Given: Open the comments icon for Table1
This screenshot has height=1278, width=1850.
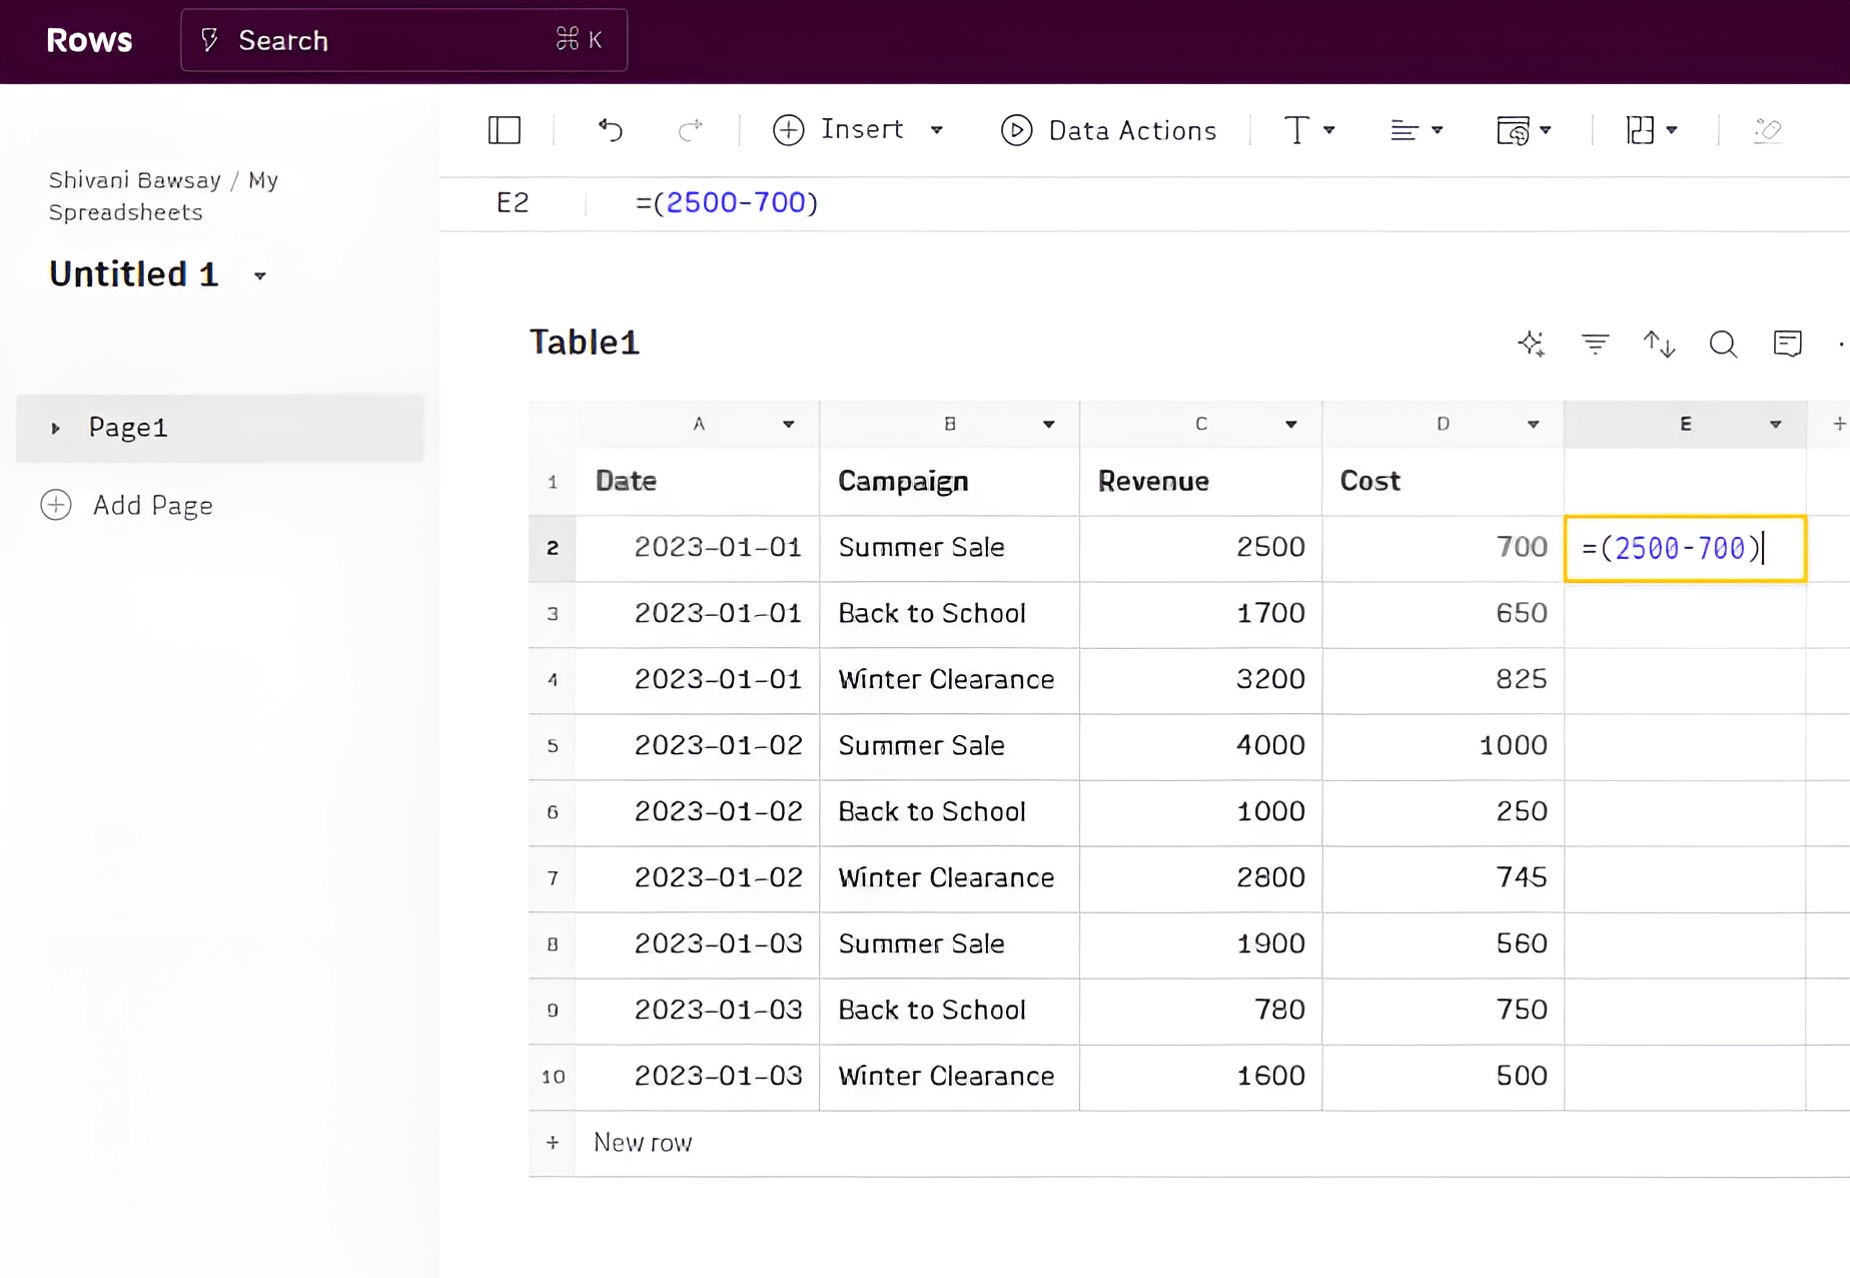Looking at the screenshot, I should pyautogui.click(x=1787, y=344).
